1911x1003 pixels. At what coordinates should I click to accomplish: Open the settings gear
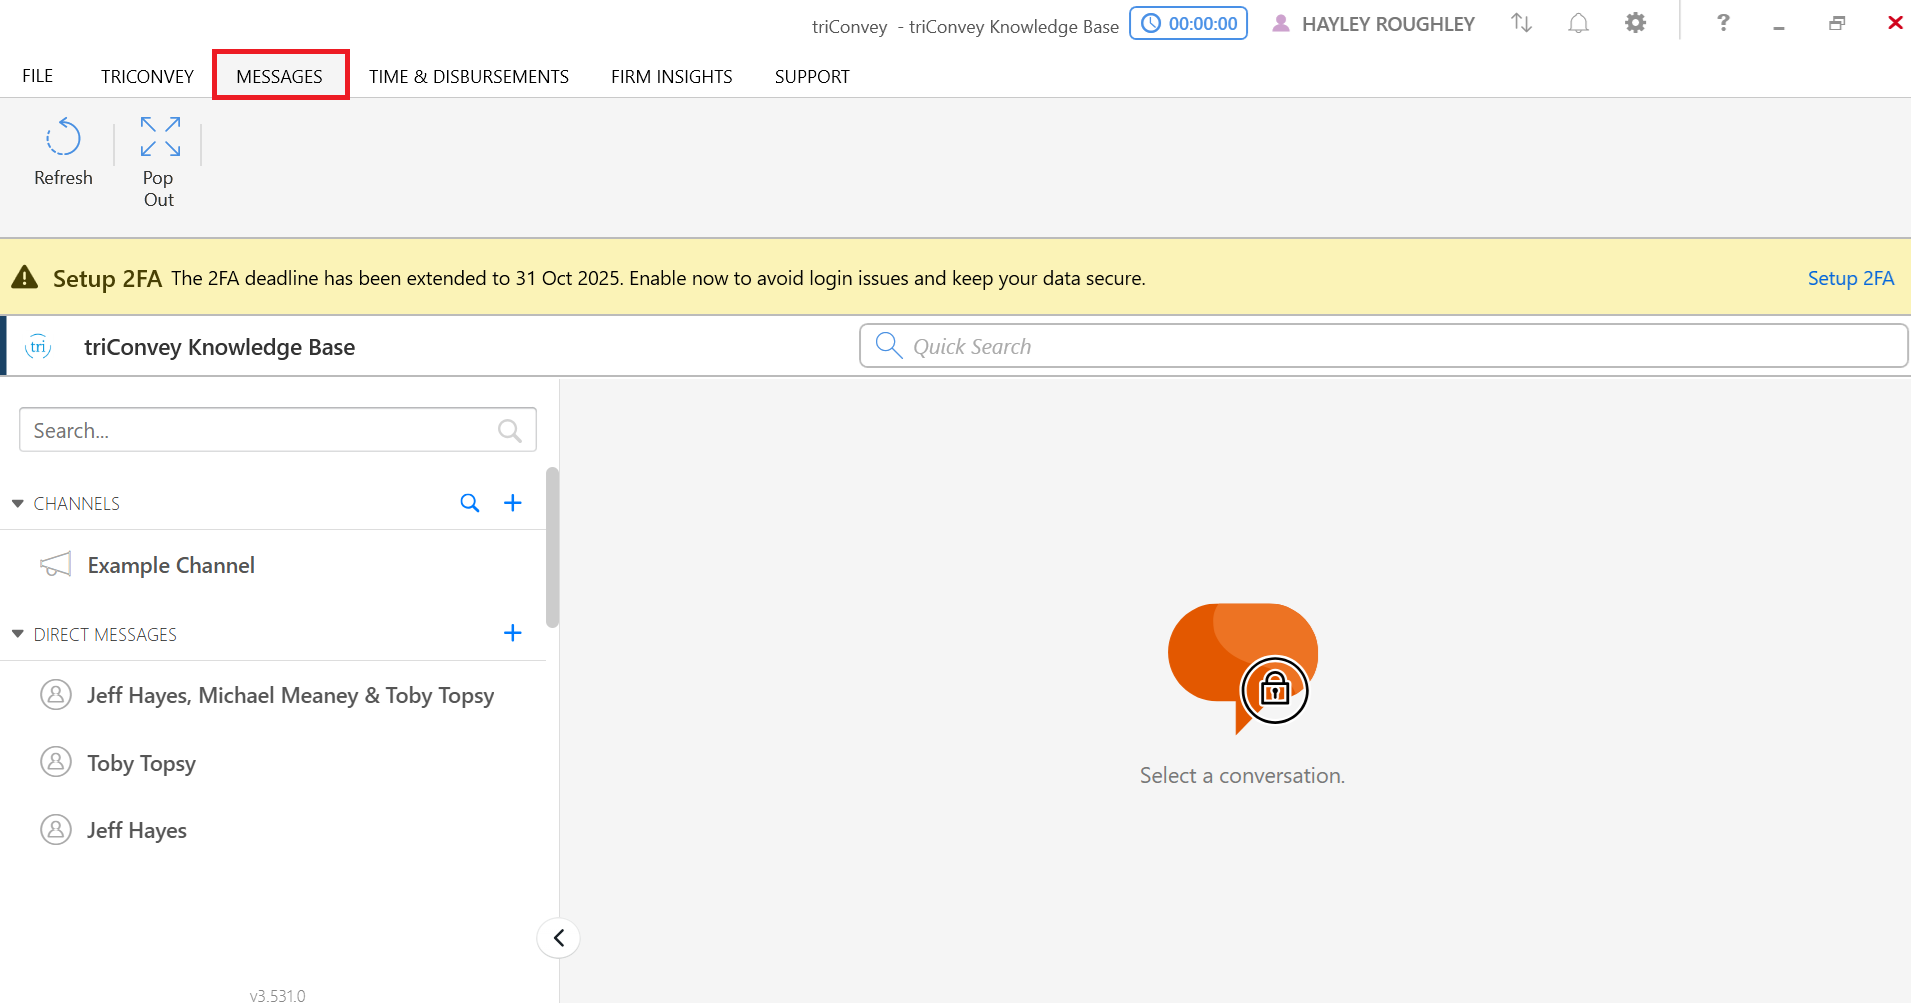(1635, 23)
